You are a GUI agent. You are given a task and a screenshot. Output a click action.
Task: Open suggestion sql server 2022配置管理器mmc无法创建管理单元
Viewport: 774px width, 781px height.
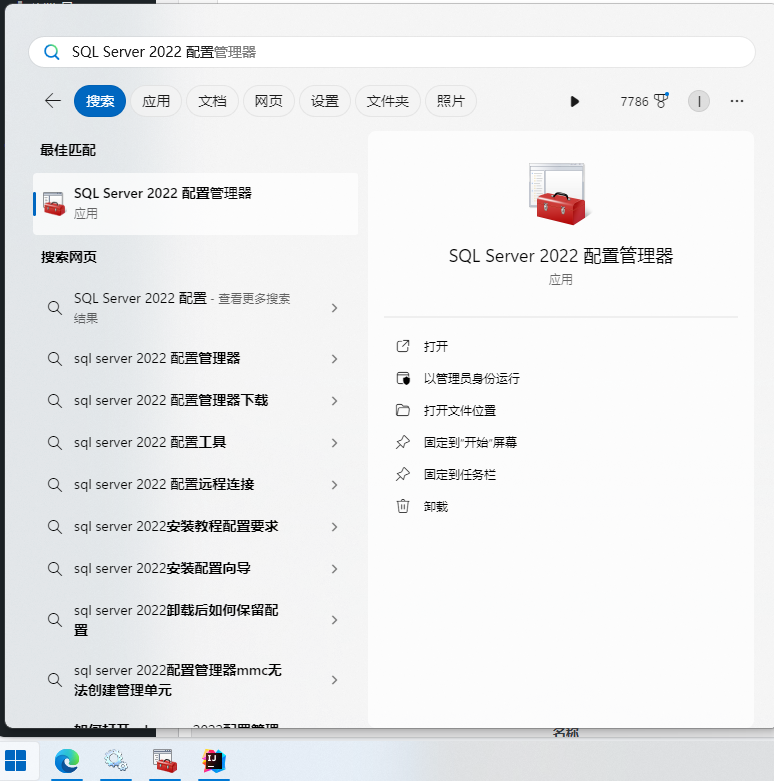coord(195,680)
